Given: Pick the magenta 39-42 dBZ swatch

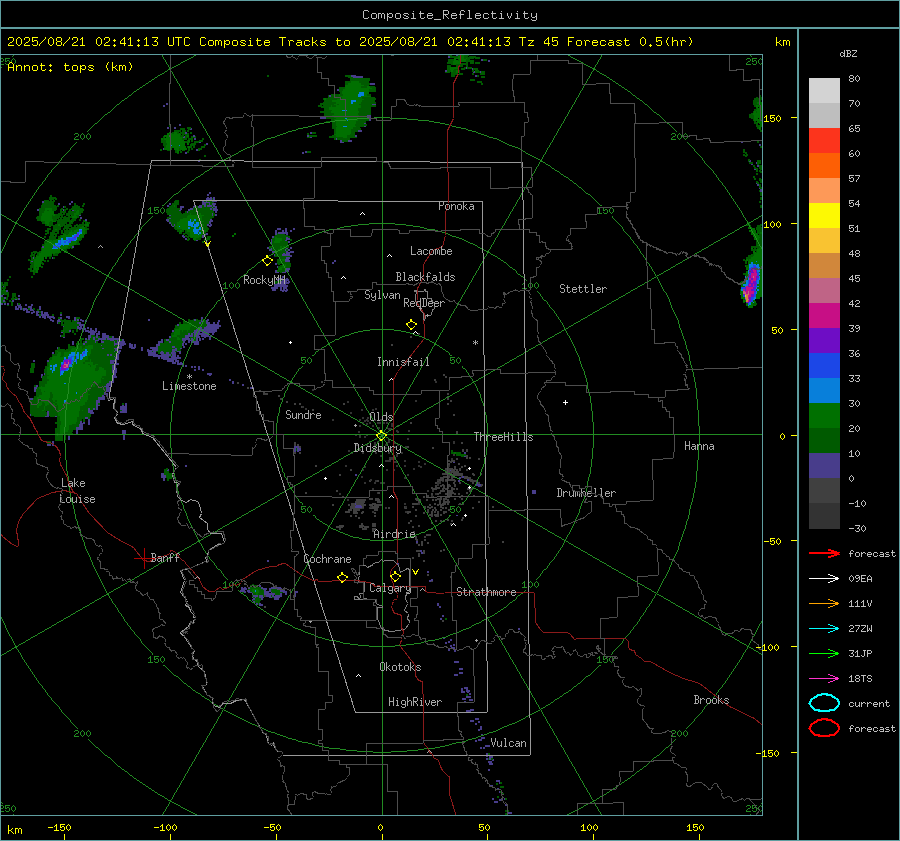Looking at the screenshot, I should point(824,316).
